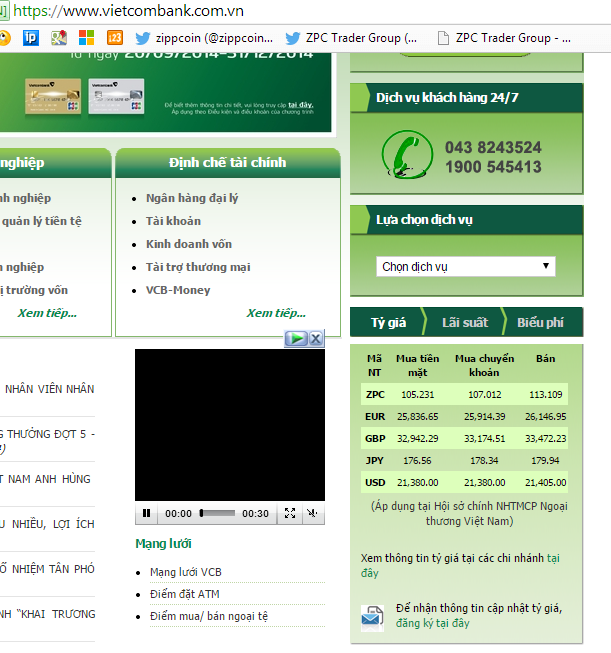Click the gold JCB card image
This screenshot has height=653, width=611.
pos(53,96)
